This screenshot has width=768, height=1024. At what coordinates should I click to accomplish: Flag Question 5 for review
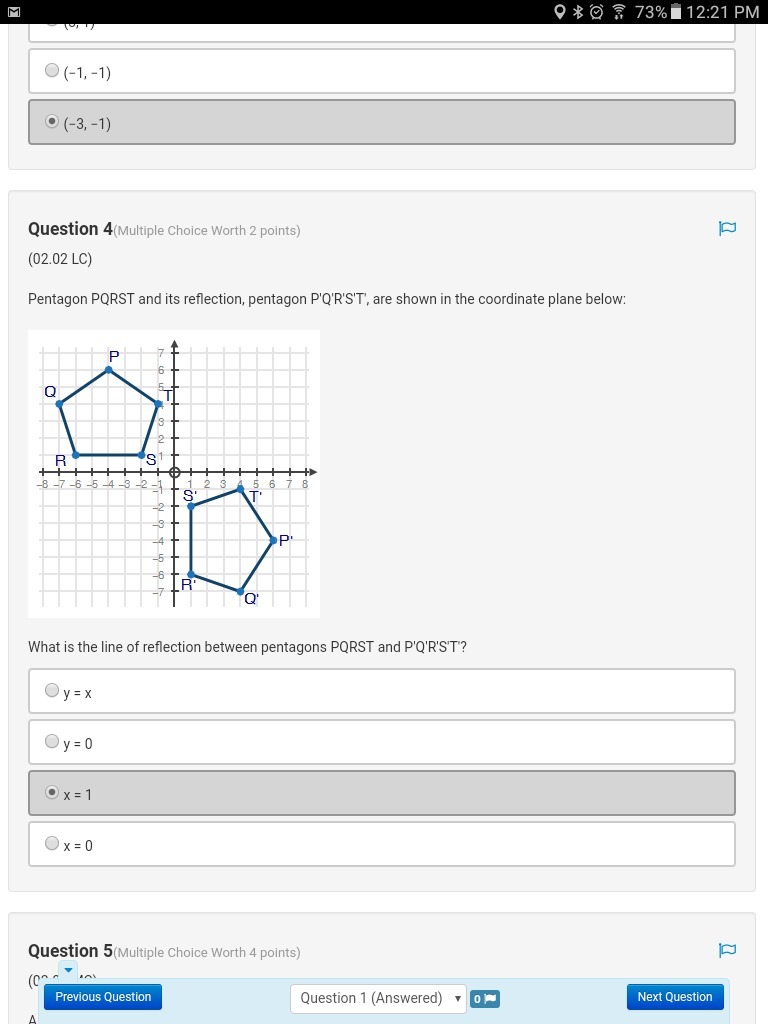click(727, 950)
